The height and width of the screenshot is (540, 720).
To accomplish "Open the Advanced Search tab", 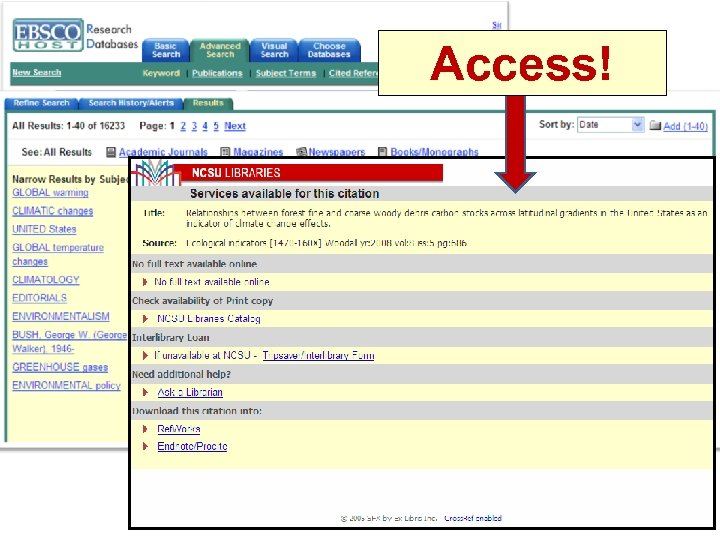I will [220, 50].
